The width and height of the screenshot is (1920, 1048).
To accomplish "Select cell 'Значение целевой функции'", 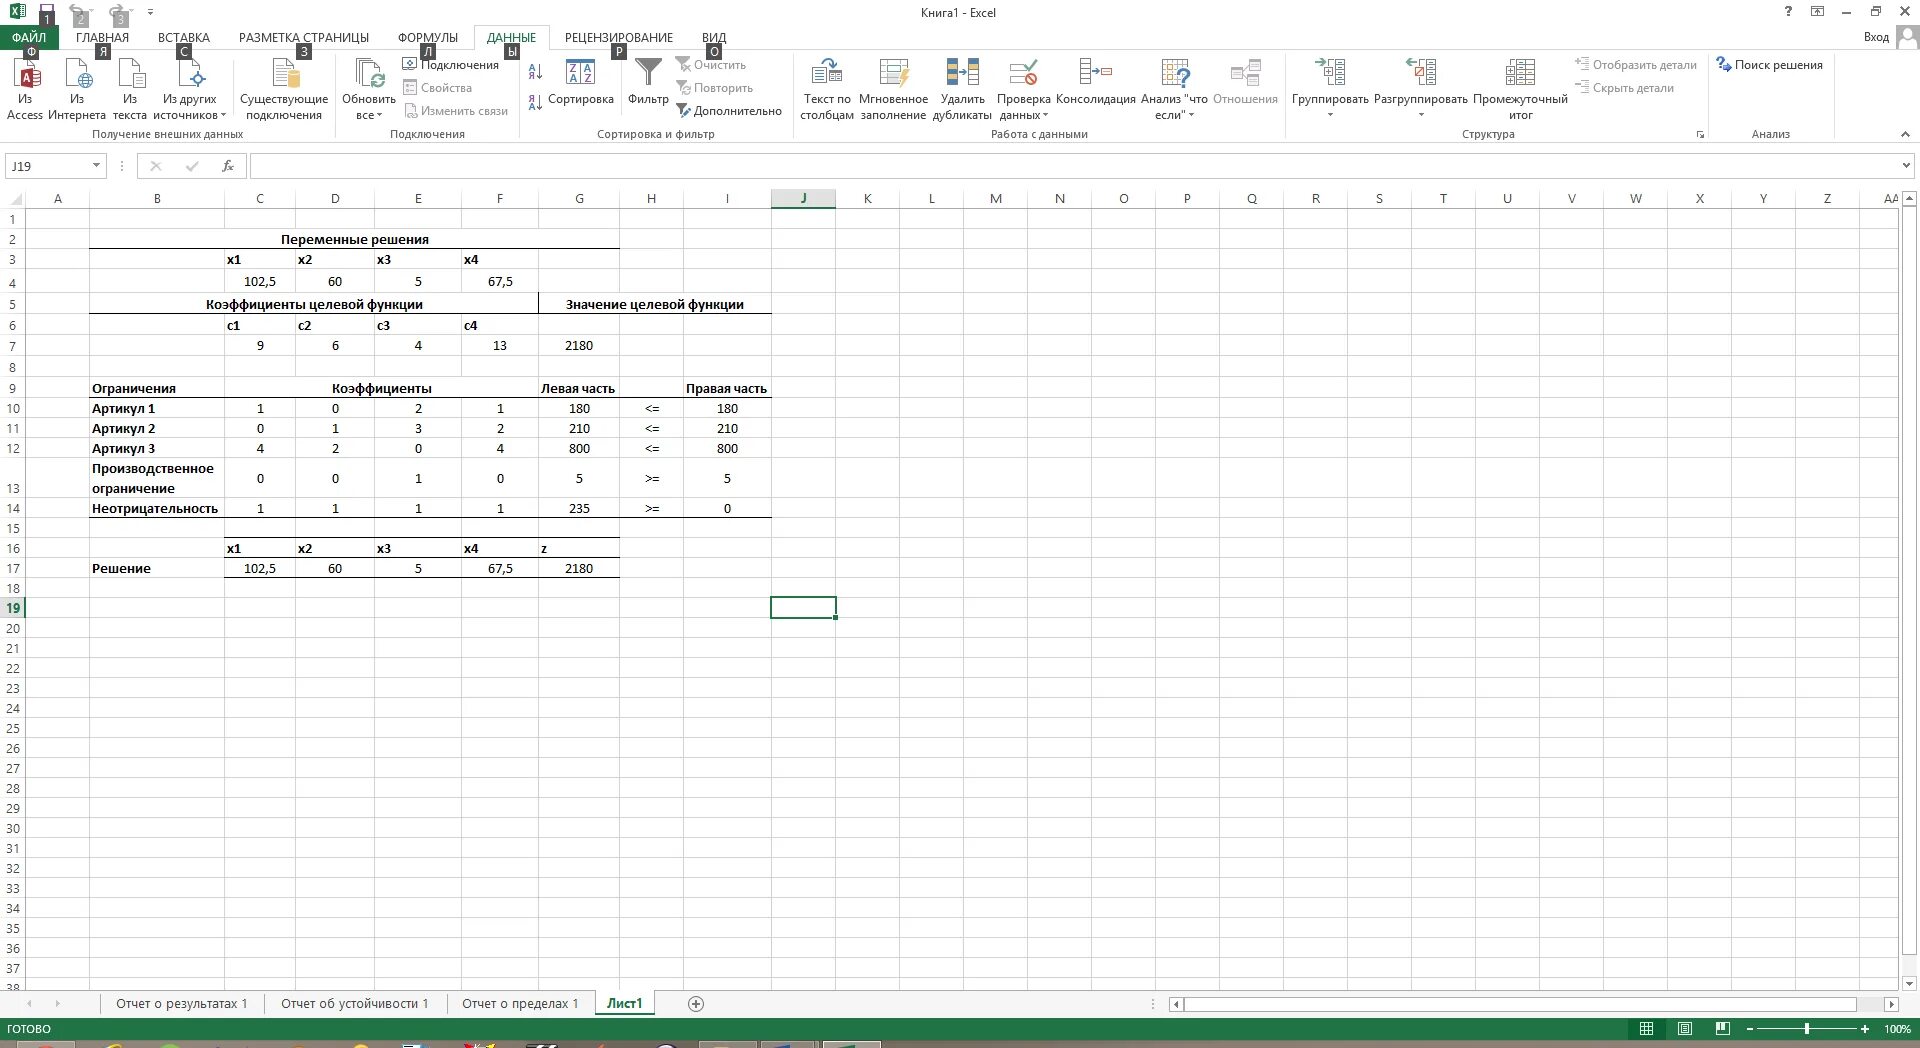I will (655, 304).
